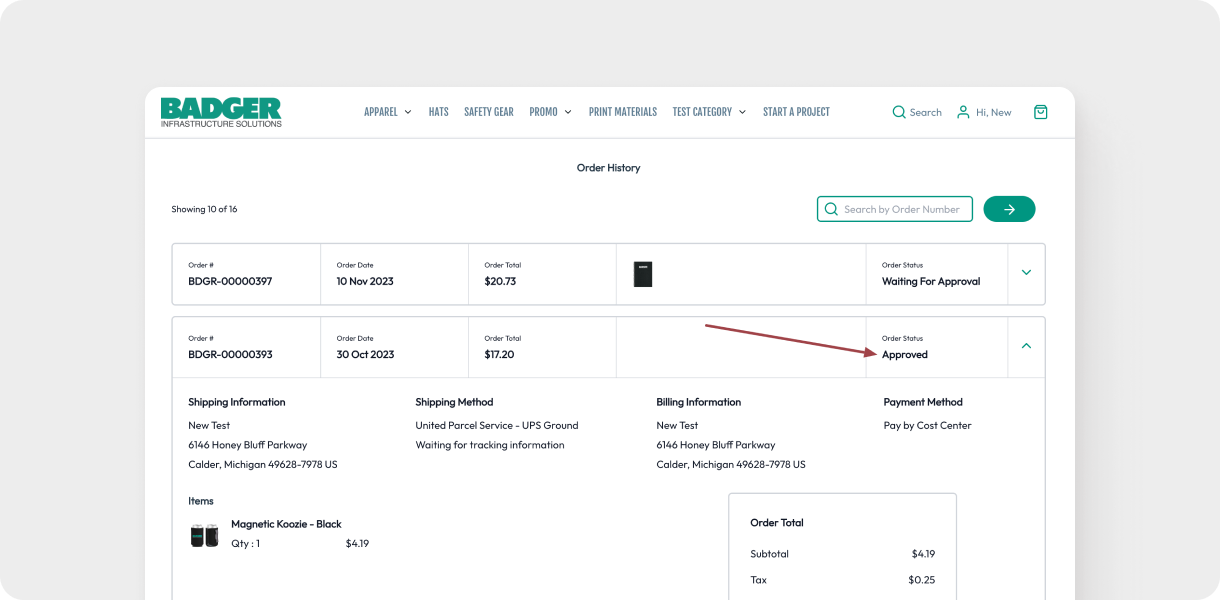1220x600 pixels.
Task: Click Waiting For Approval status
Action: point(931,281)
